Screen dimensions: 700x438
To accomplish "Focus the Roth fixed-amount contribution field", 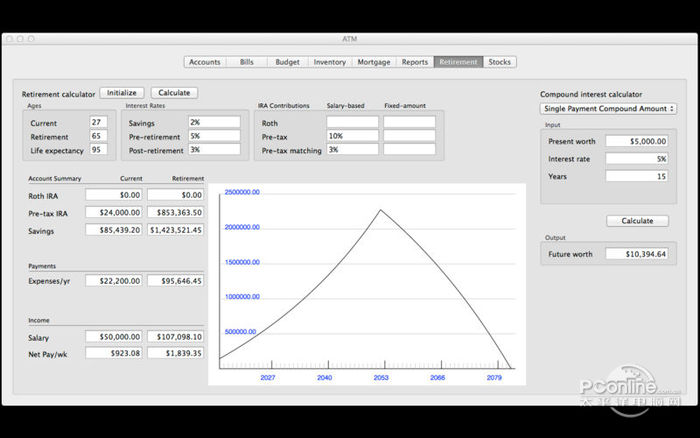I will coord(409,122).
